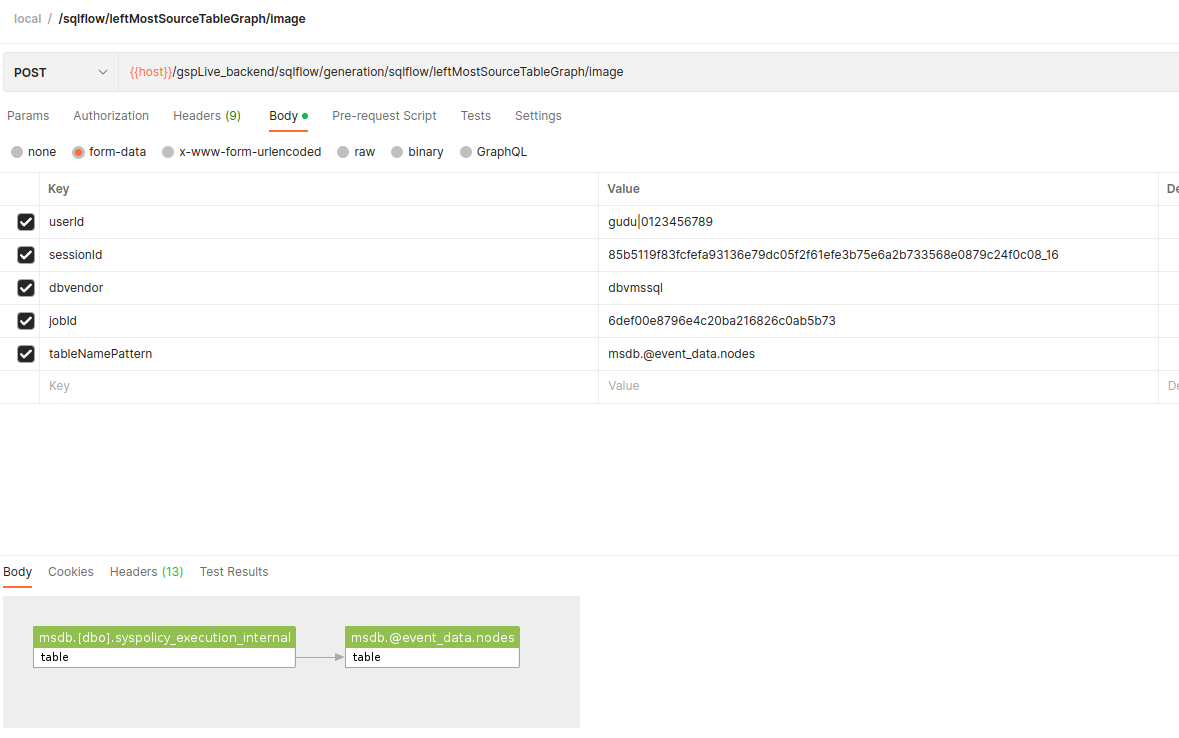Open the Tests tab
This screenshot has height=738, width=1179.
click(475, 116)
